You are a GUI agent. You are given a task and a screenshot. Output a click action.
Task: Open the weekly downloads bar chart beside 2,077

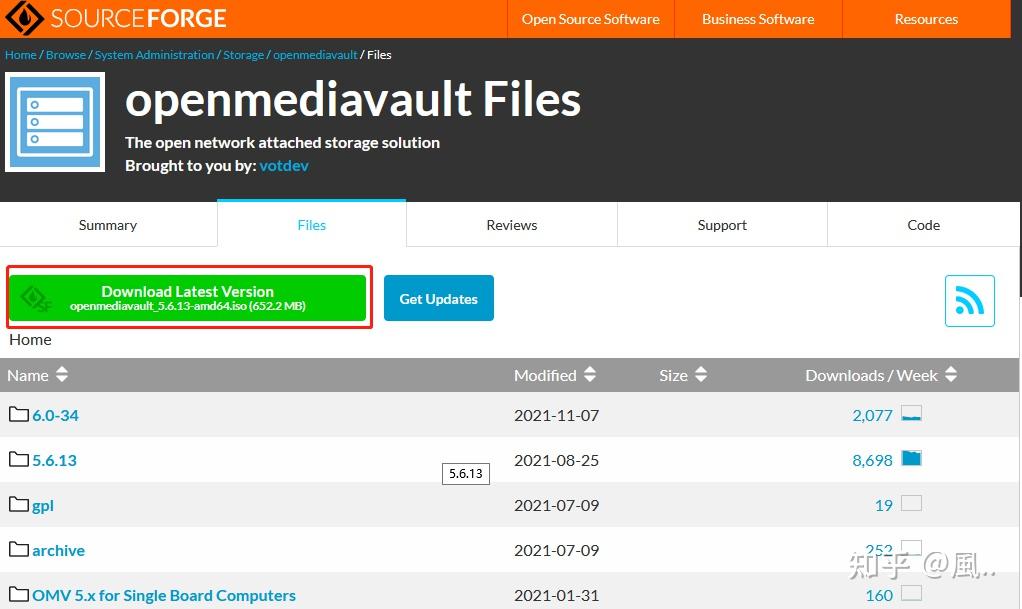(x=911, y=413)
